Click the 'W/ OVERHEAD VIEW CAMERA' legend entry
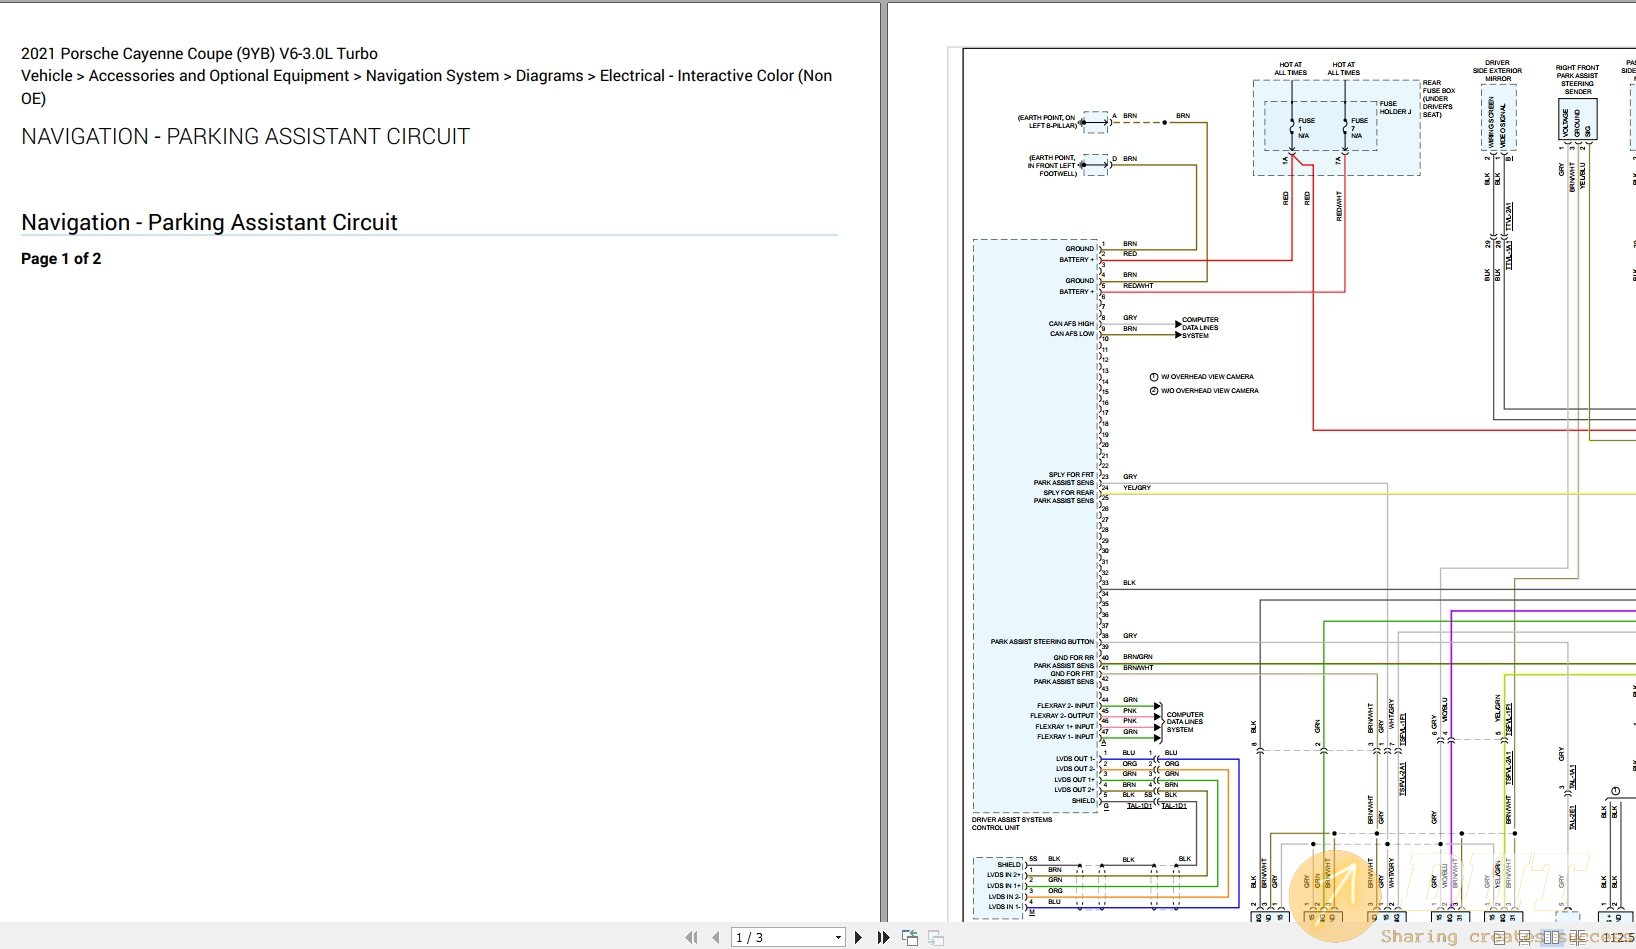 (x=1201, y=377)
